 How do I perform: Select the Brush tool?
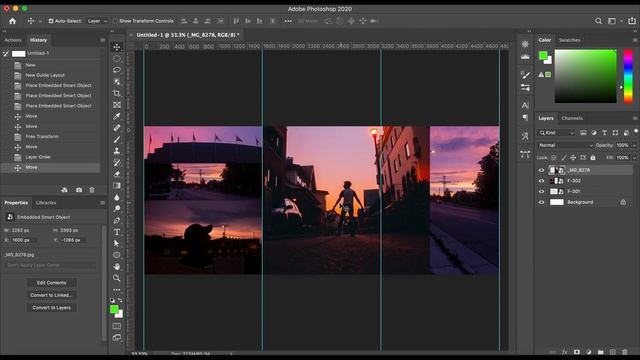pos(117,139)
